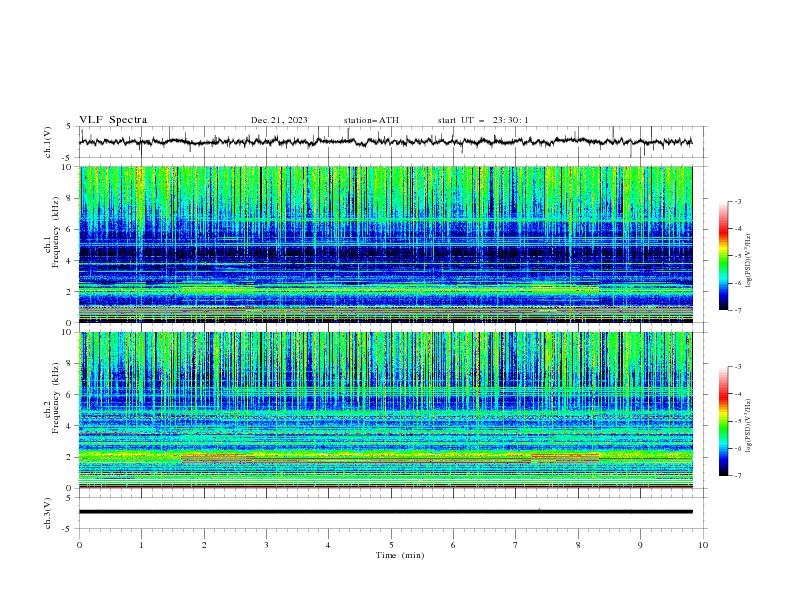Click the ch.2 "Frequency (kHz)" axis label
Screen dimensions: 792x612
56,398
